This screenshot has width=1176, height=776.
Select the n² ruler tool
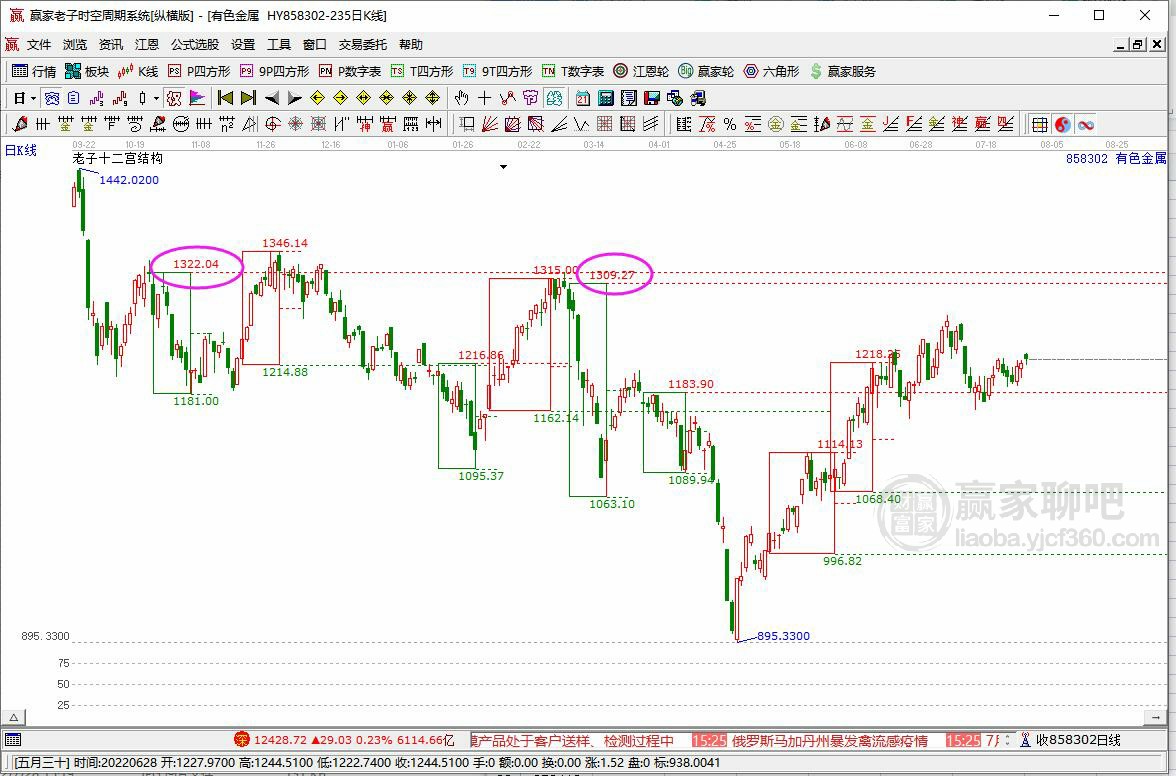pos(226,124)
